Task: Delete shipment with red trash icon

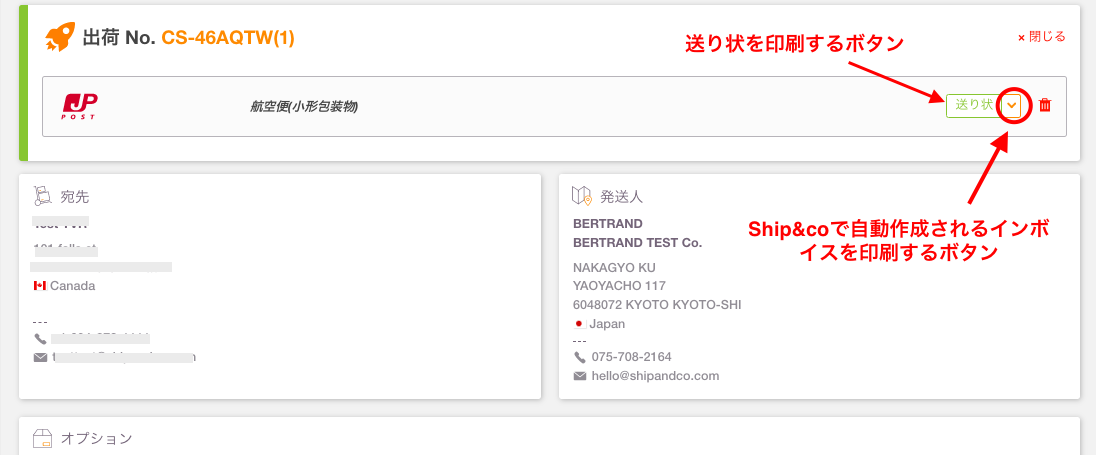Action: pos(1045,106)
